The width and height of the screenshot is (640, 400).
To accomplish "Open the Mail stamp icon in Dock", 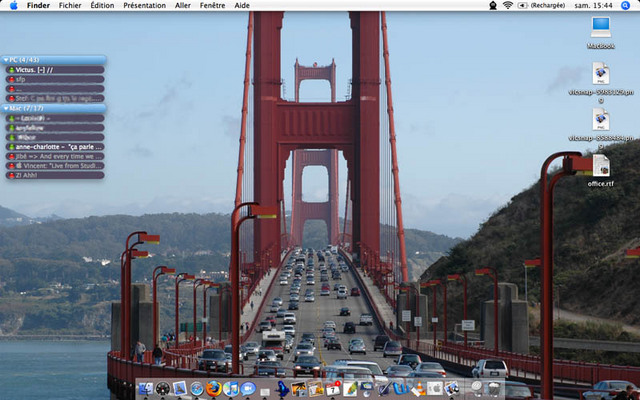I will [x=180, y=389].
